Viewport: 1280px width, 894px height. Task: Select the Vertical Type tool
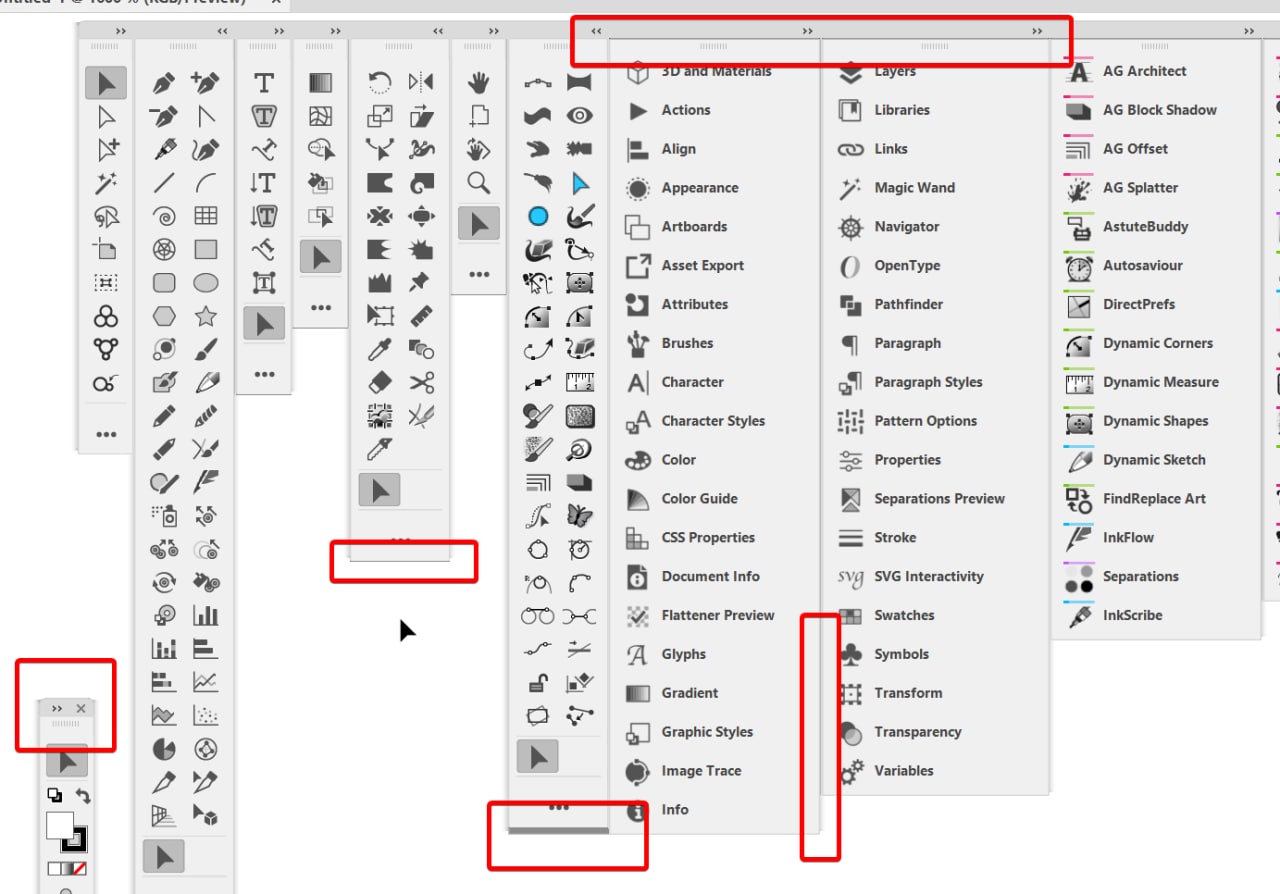[264, 183]
